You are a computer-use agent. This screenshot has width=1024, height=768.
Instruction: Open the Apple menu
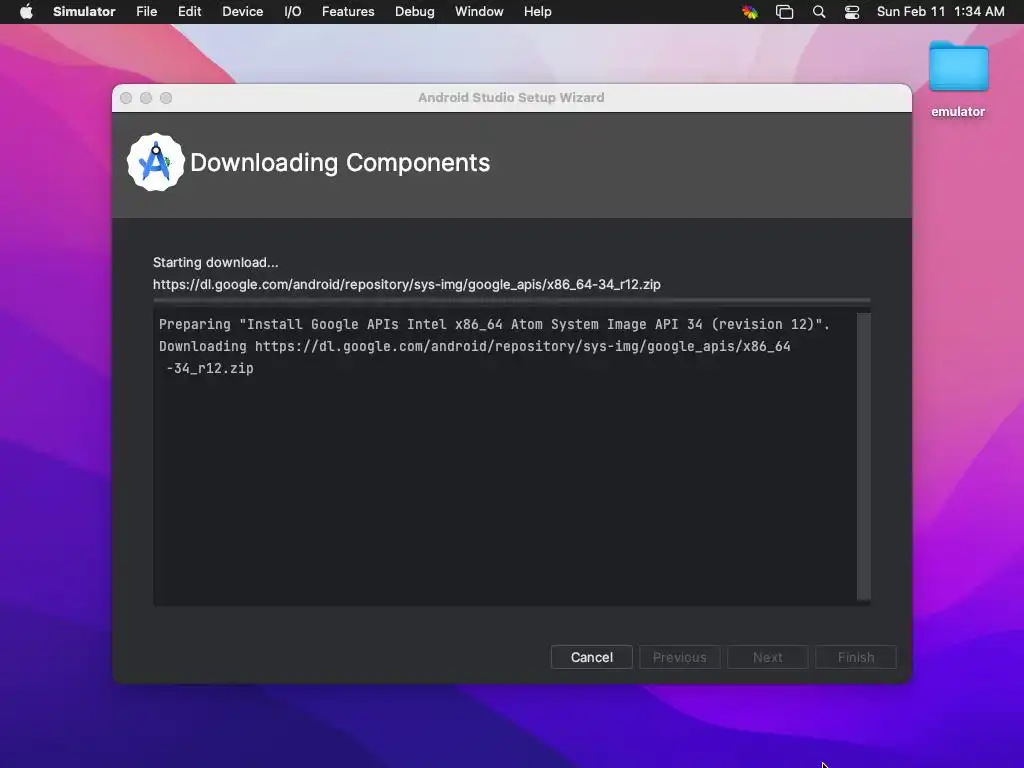point(26,12)
